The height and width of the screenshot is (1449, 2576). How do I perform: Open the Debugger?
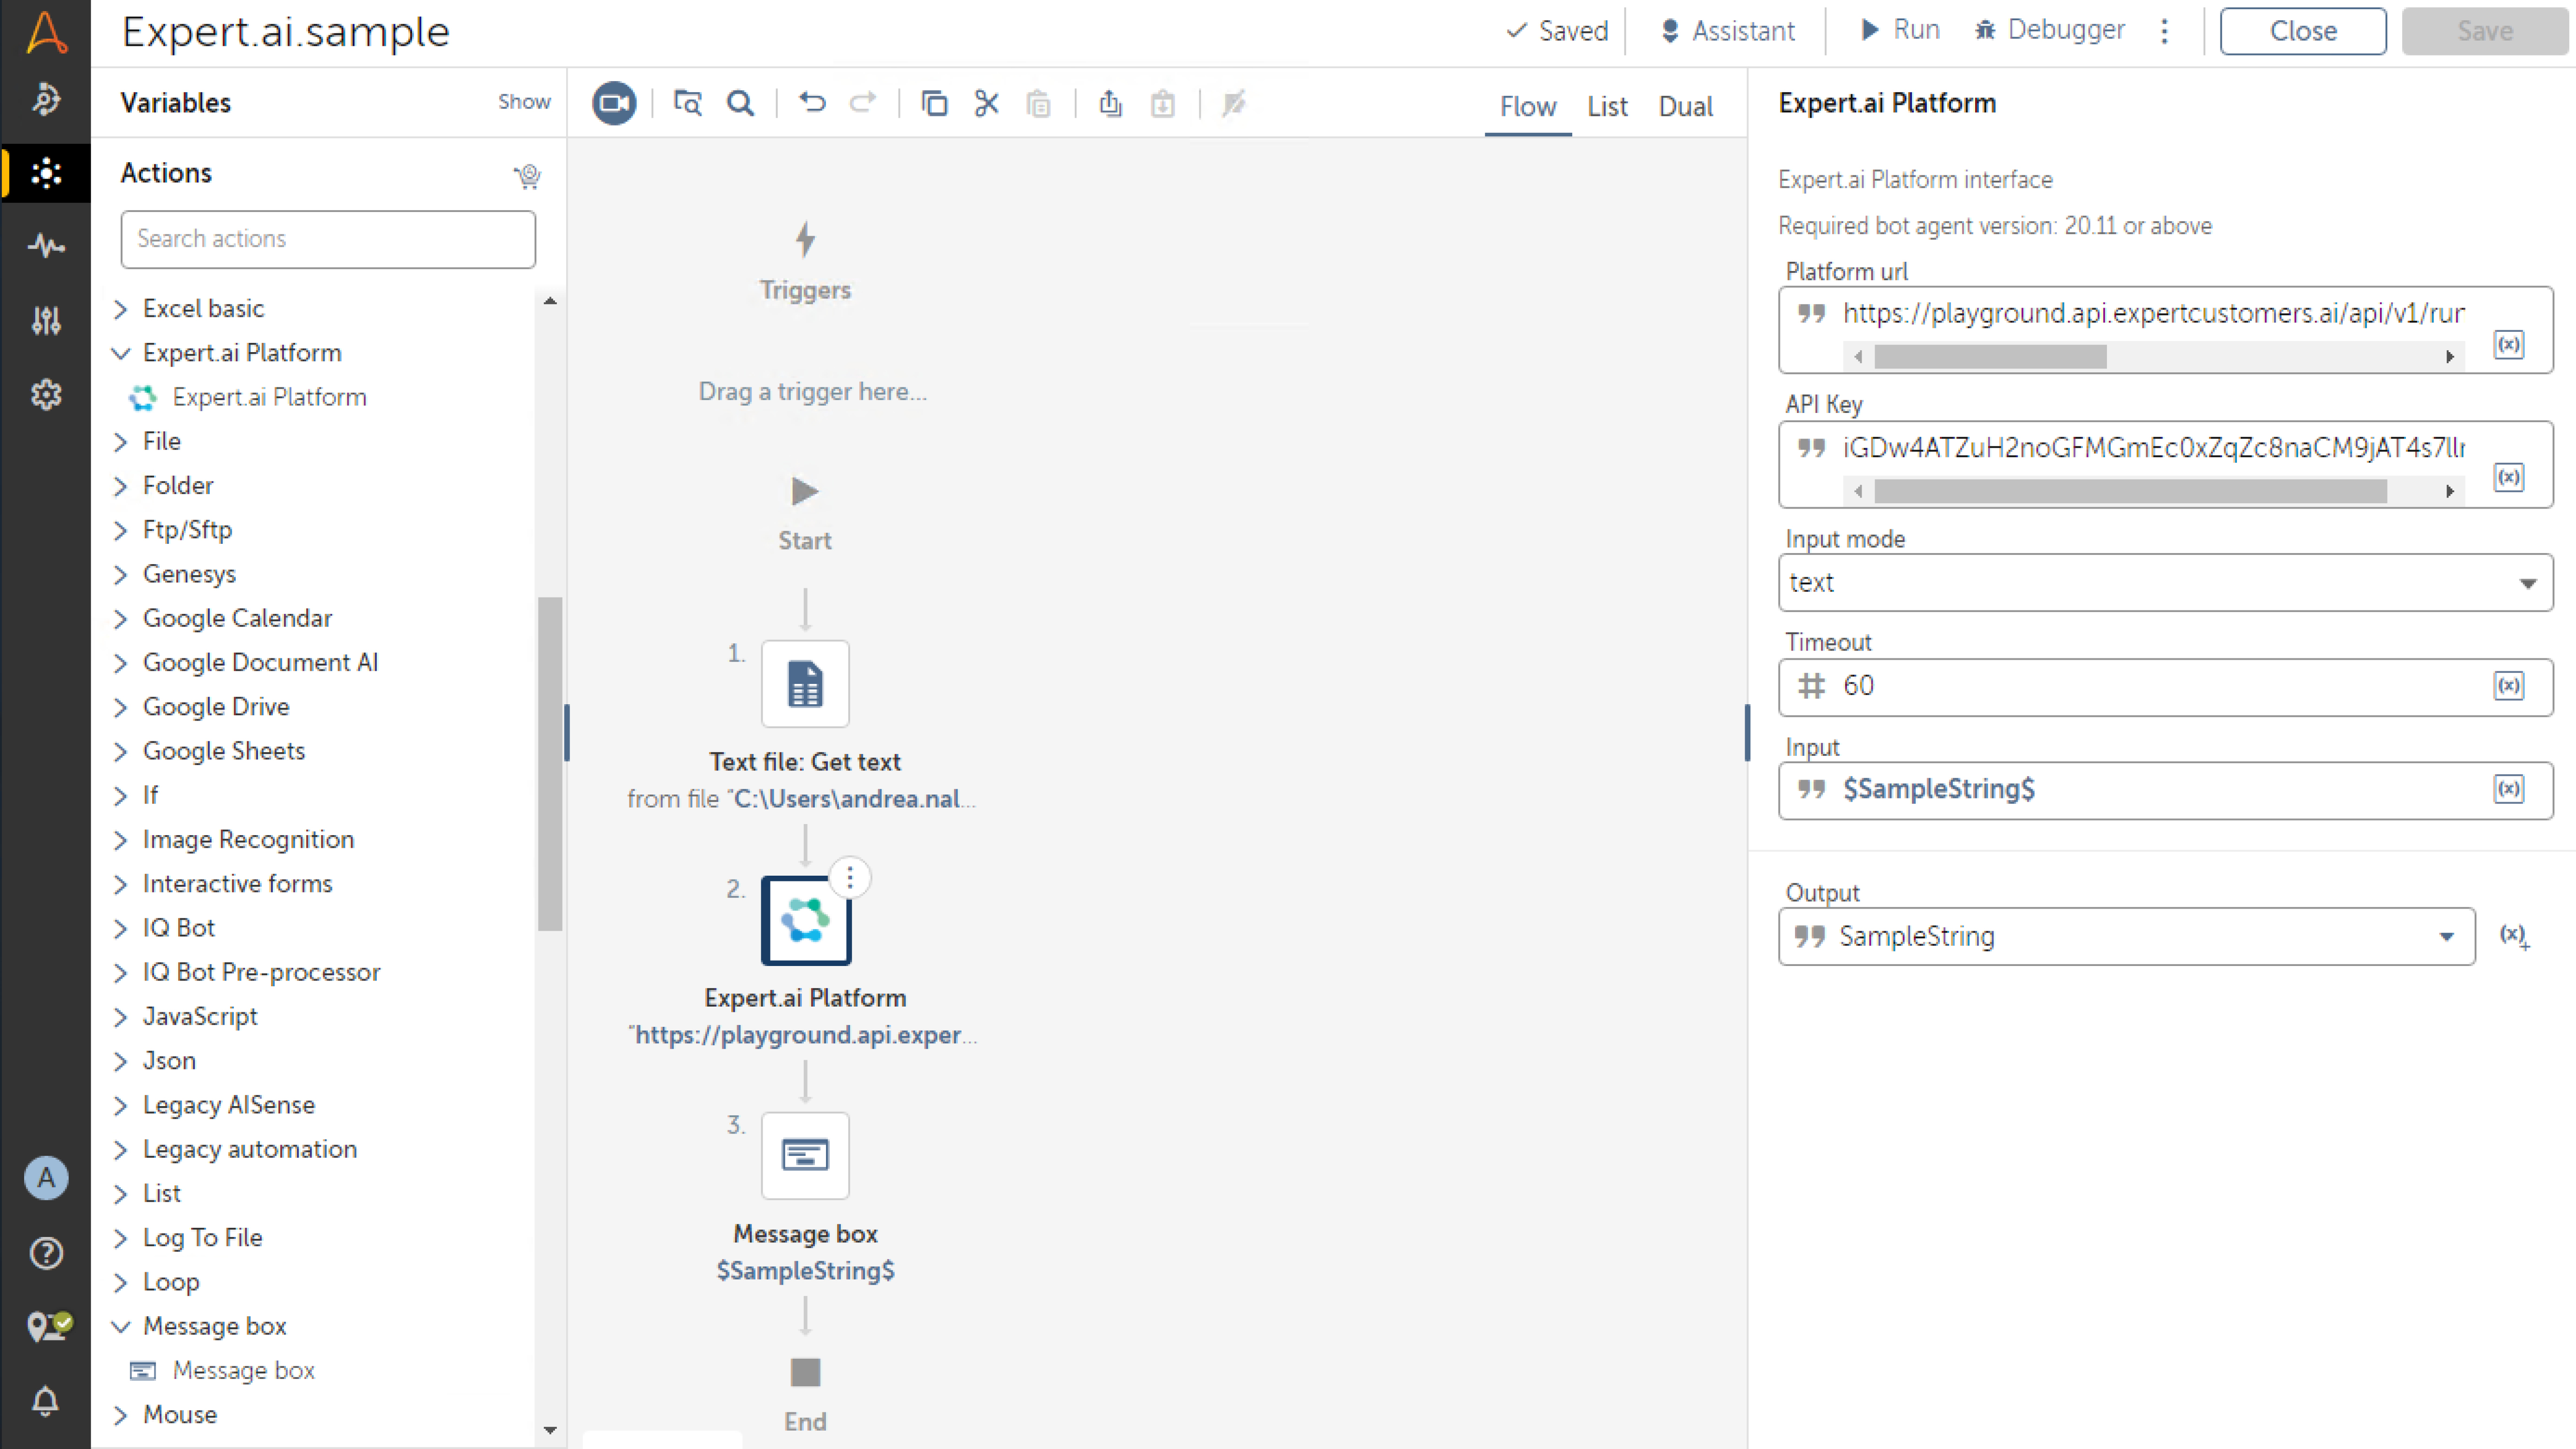point(2050,30)
